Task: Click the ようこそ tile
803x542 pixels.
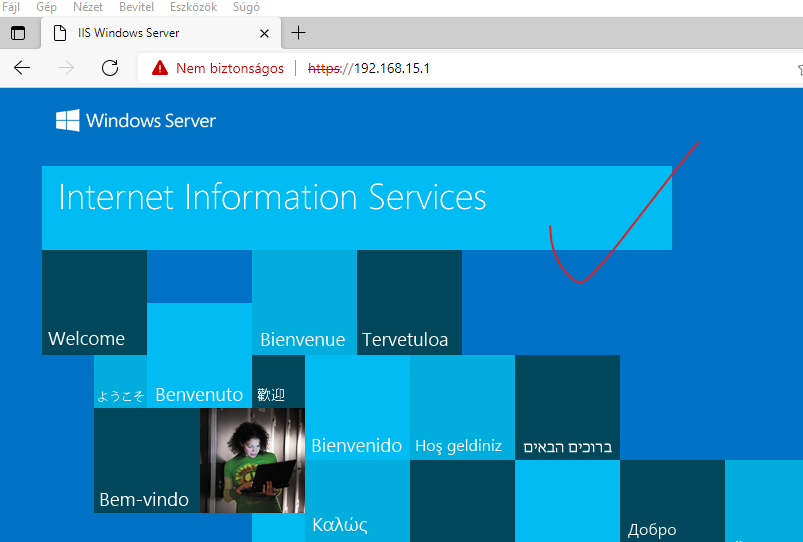Action: [x=120, y=382]
